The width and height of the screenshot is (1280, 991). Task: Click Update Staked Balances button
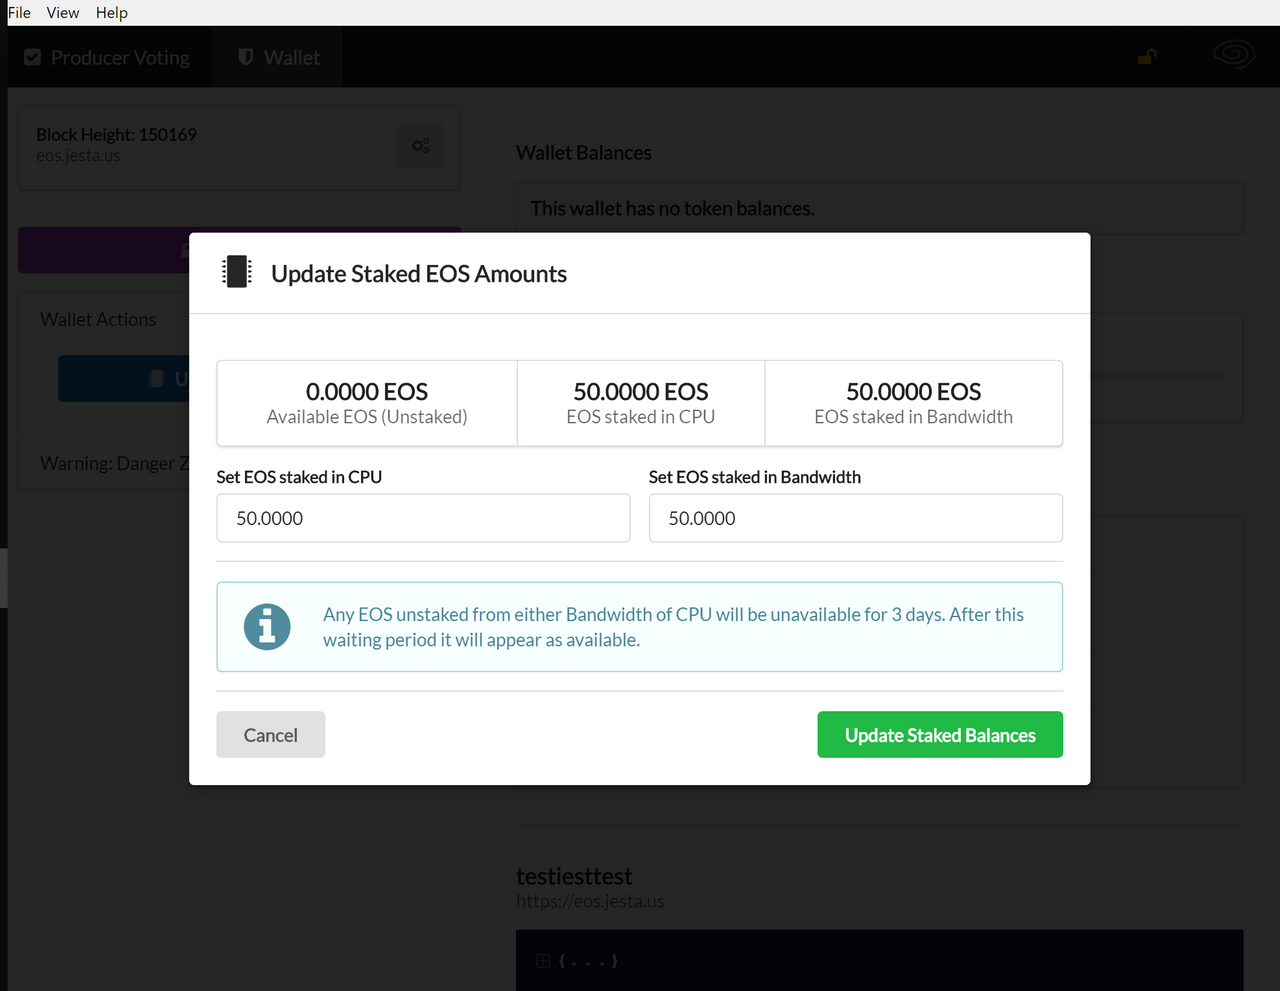[x=939, y=735]
